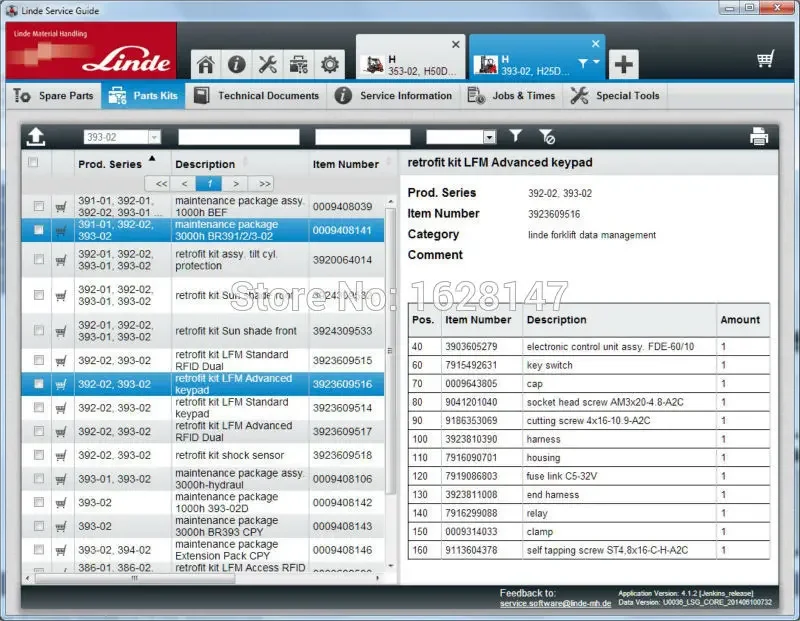Click the crossed-wrench tools icon
800x621 pixels.
266,63
